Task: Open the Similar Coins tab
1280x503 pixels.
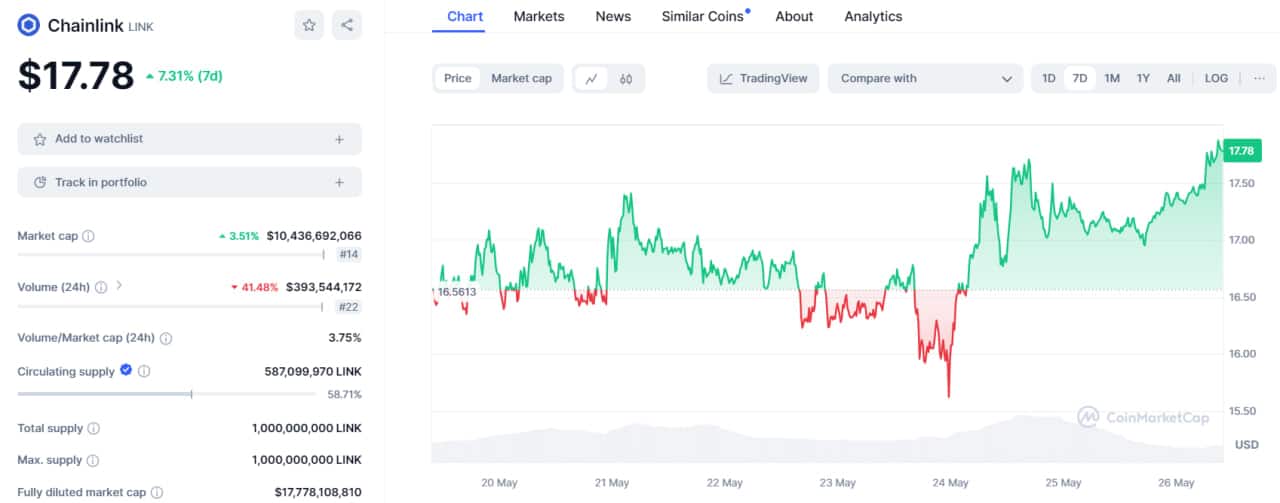Action: click(704, 16)
